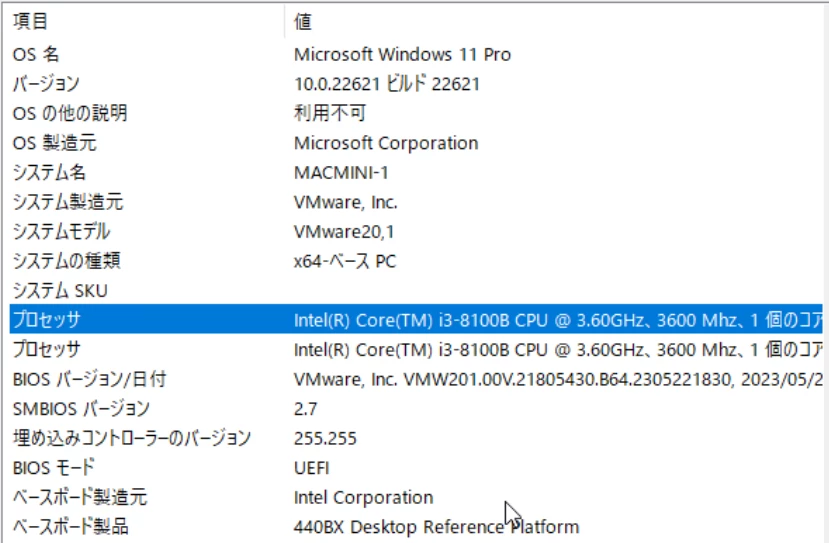Click the UEFI value
Screen dimensions: 829x543
(311, 468)
